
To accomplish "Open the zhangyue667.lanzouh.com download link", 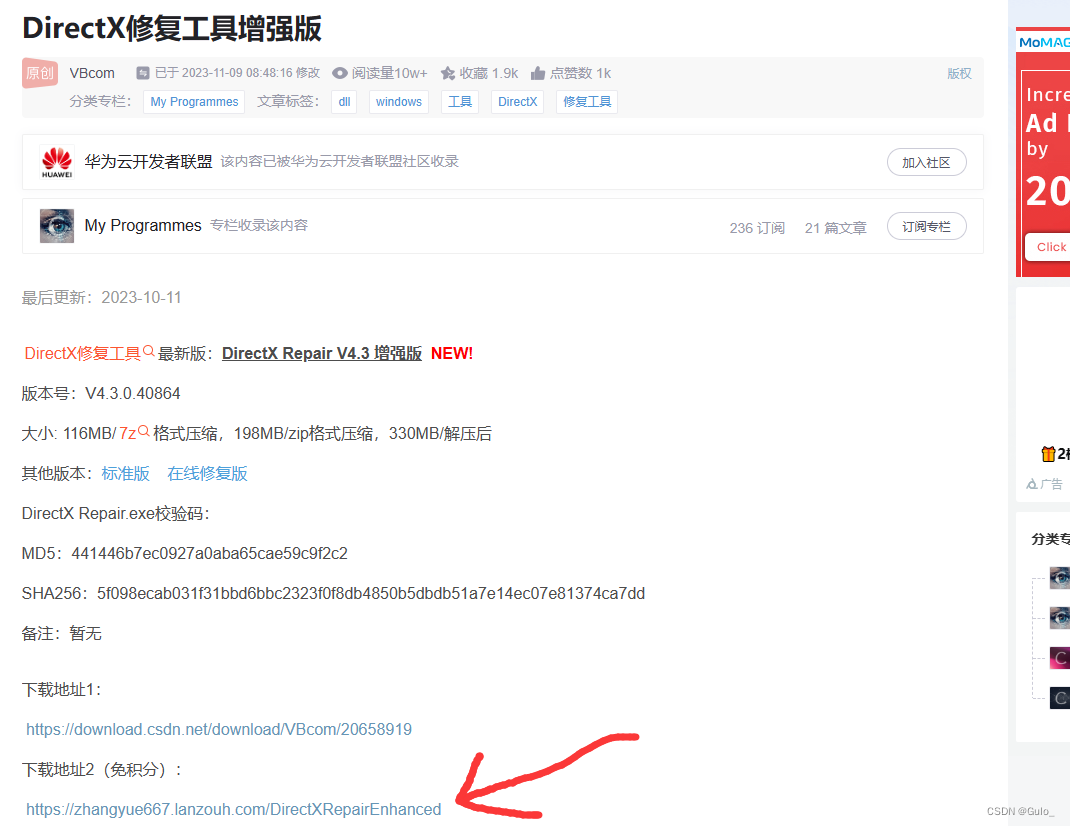I will [x=233, y=809].
